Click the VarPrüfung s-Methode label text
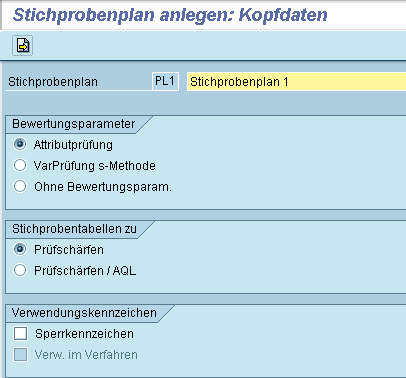This screenshot has height=378, width=406. (x=95, y=166)
